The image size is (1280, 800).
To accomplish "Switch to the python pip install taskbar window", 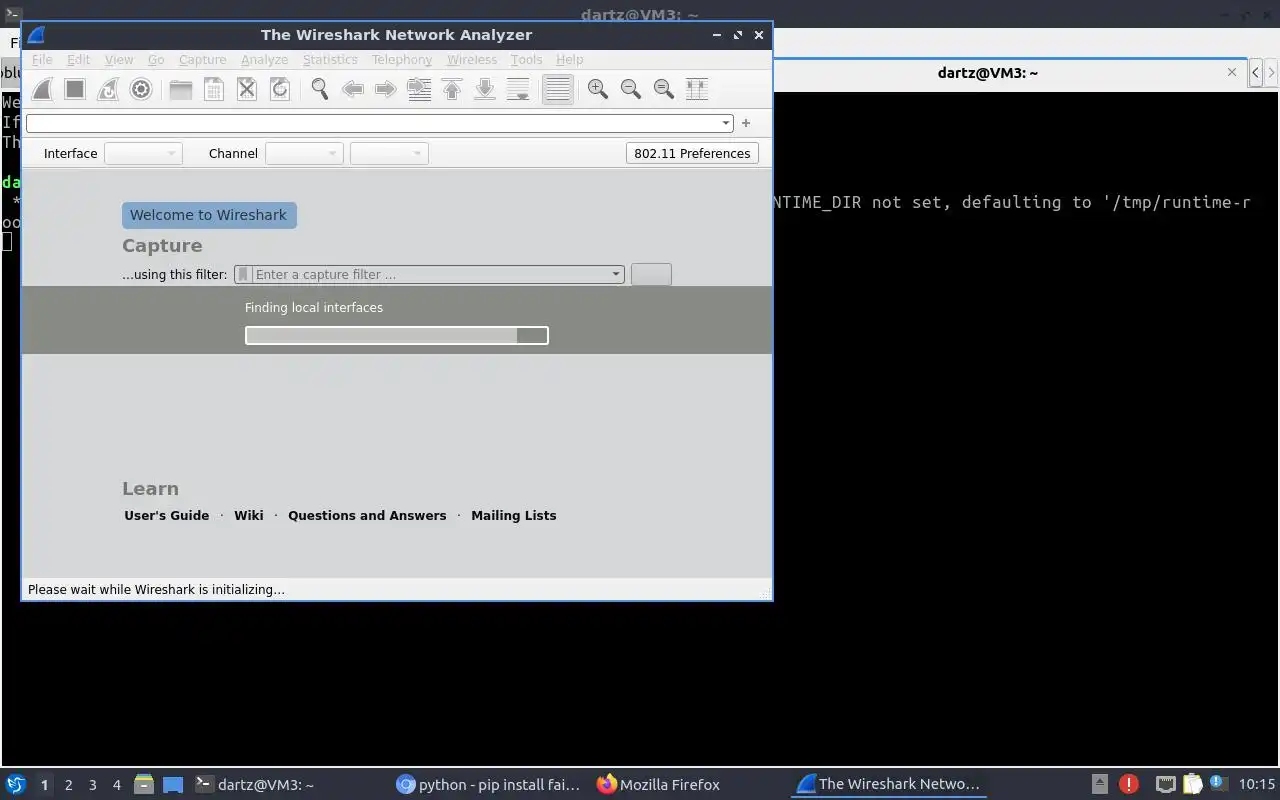I will point(489,785).
